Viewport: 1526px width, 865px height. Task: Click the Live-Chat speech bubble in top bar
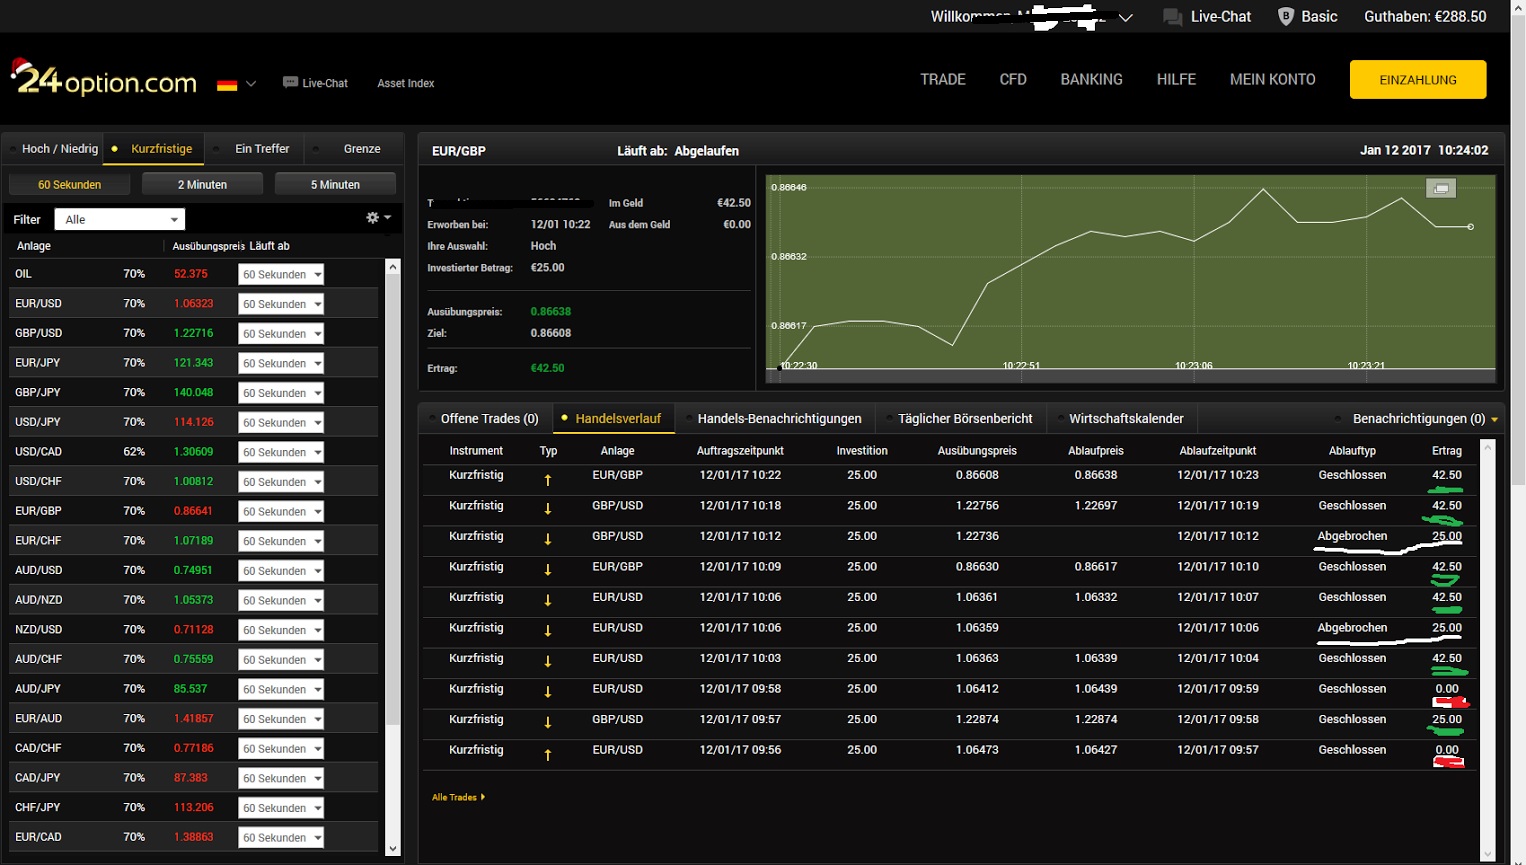click(x=1172, y=17)
